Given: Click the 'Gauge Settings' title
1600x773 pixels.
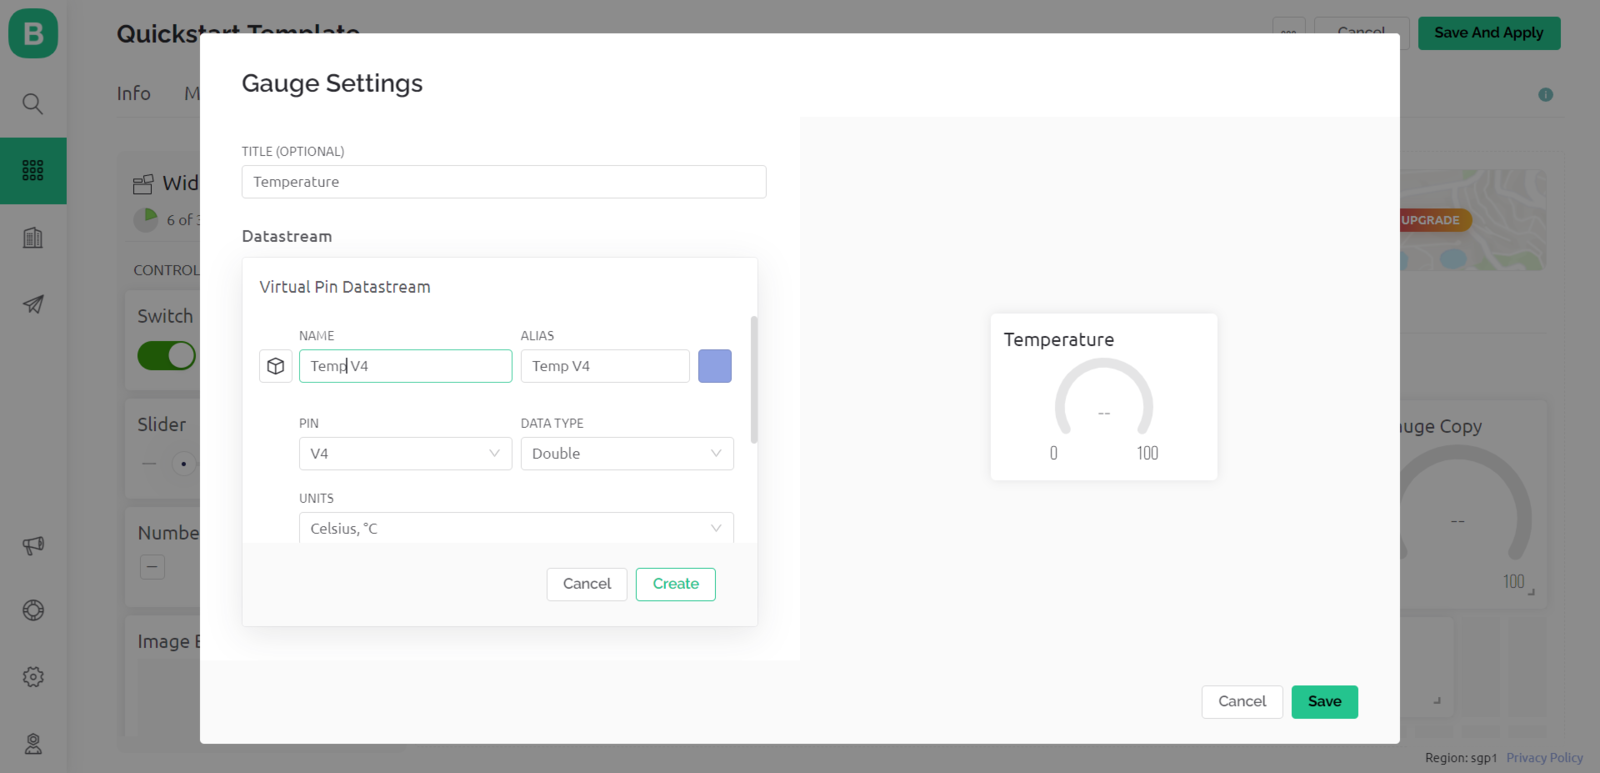Looking at the screenshot, I should pos(332,84).
